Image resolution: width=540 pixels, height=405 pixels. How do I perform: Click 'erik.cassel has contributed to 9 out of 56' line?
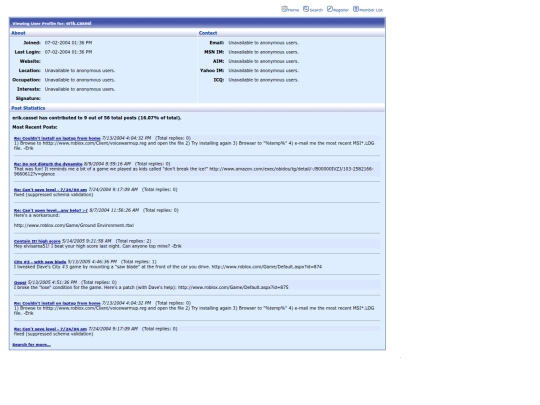click(96, 118)
